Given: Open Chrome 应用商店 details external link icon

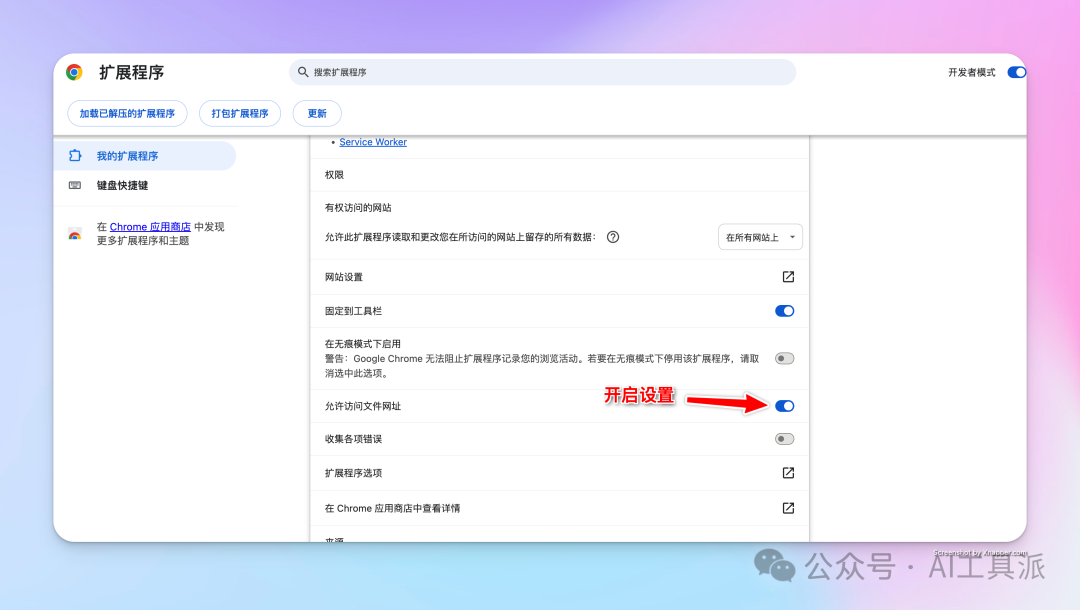Looking at the screenshot, I should [788, 508].
